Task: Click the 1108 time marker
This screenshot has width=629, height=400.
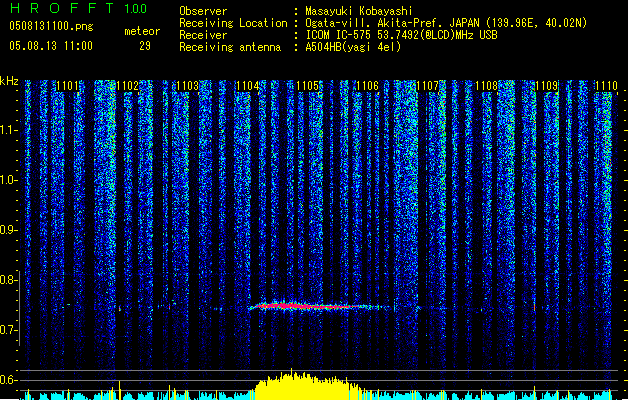Action: tap(487, 85)
